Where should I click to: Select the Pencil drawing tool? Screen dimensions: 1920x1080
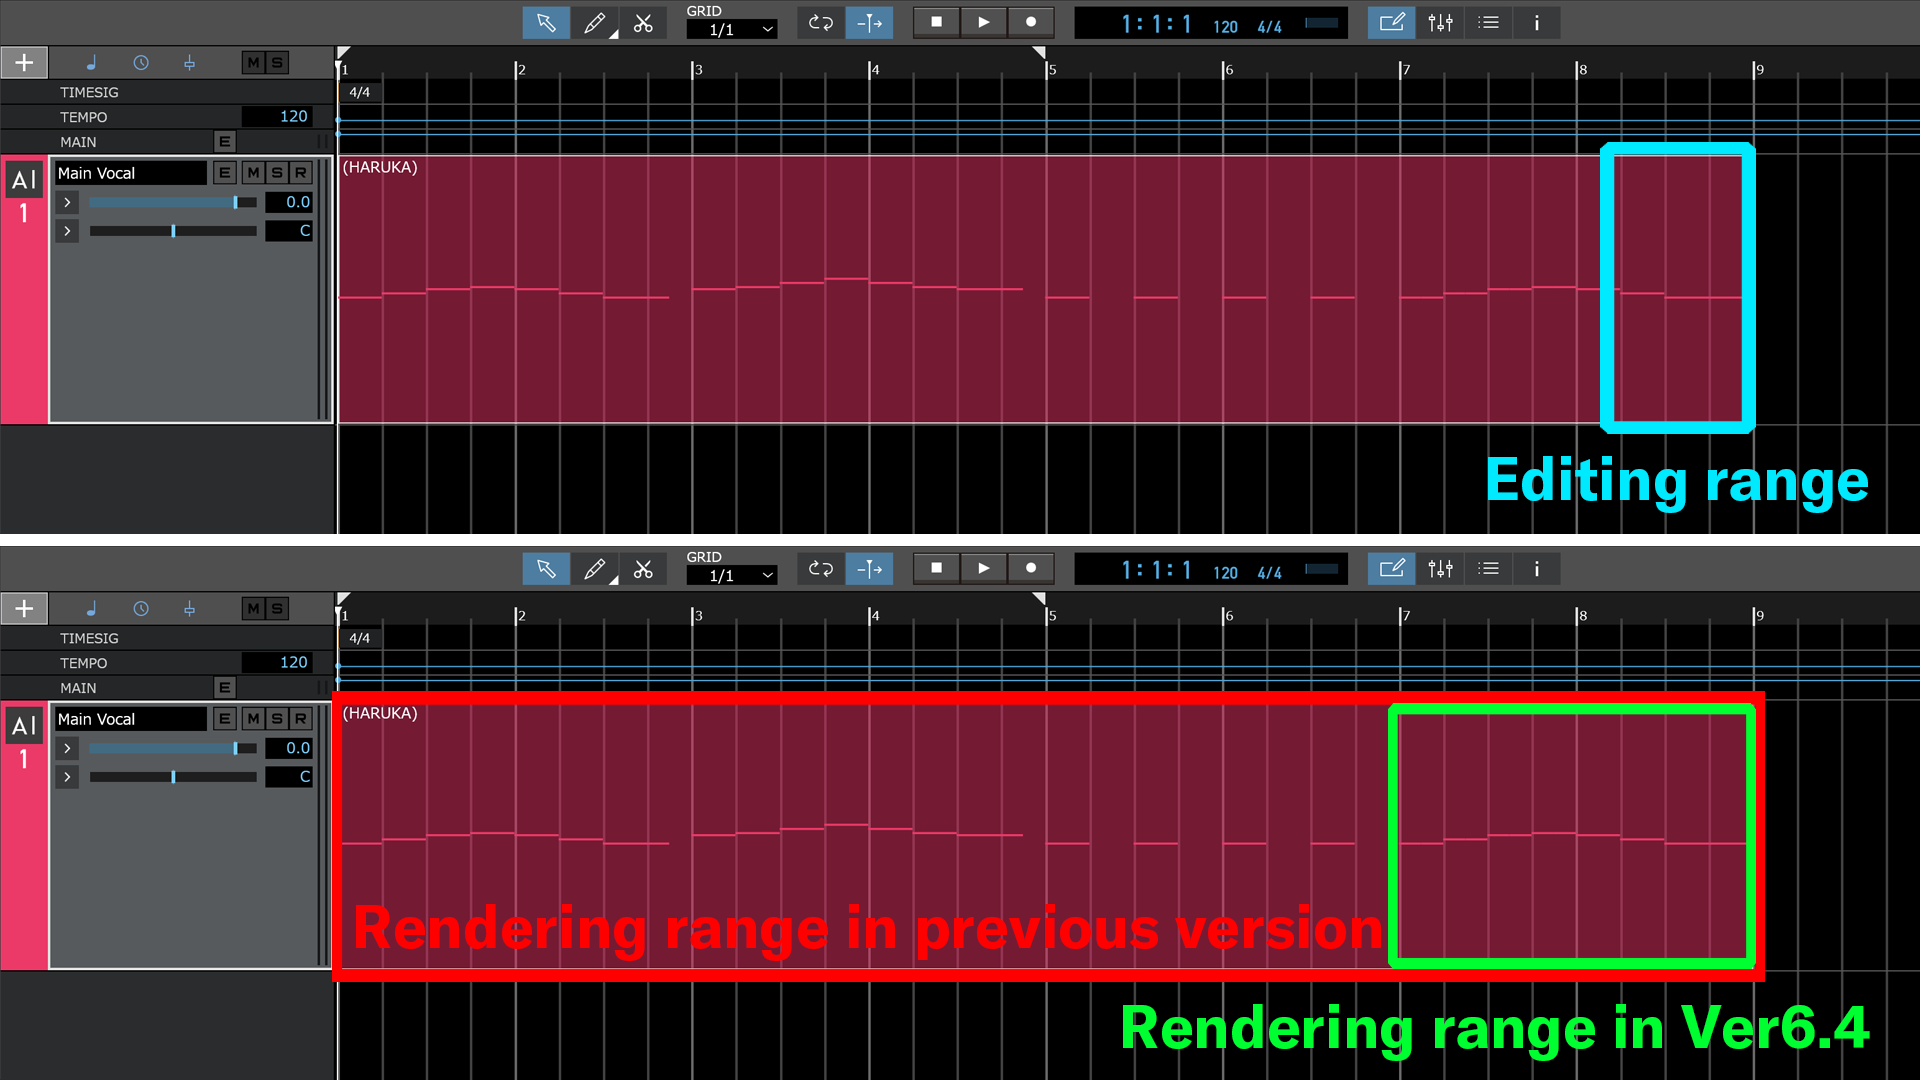pyautogui.click(x=594, y=22)
